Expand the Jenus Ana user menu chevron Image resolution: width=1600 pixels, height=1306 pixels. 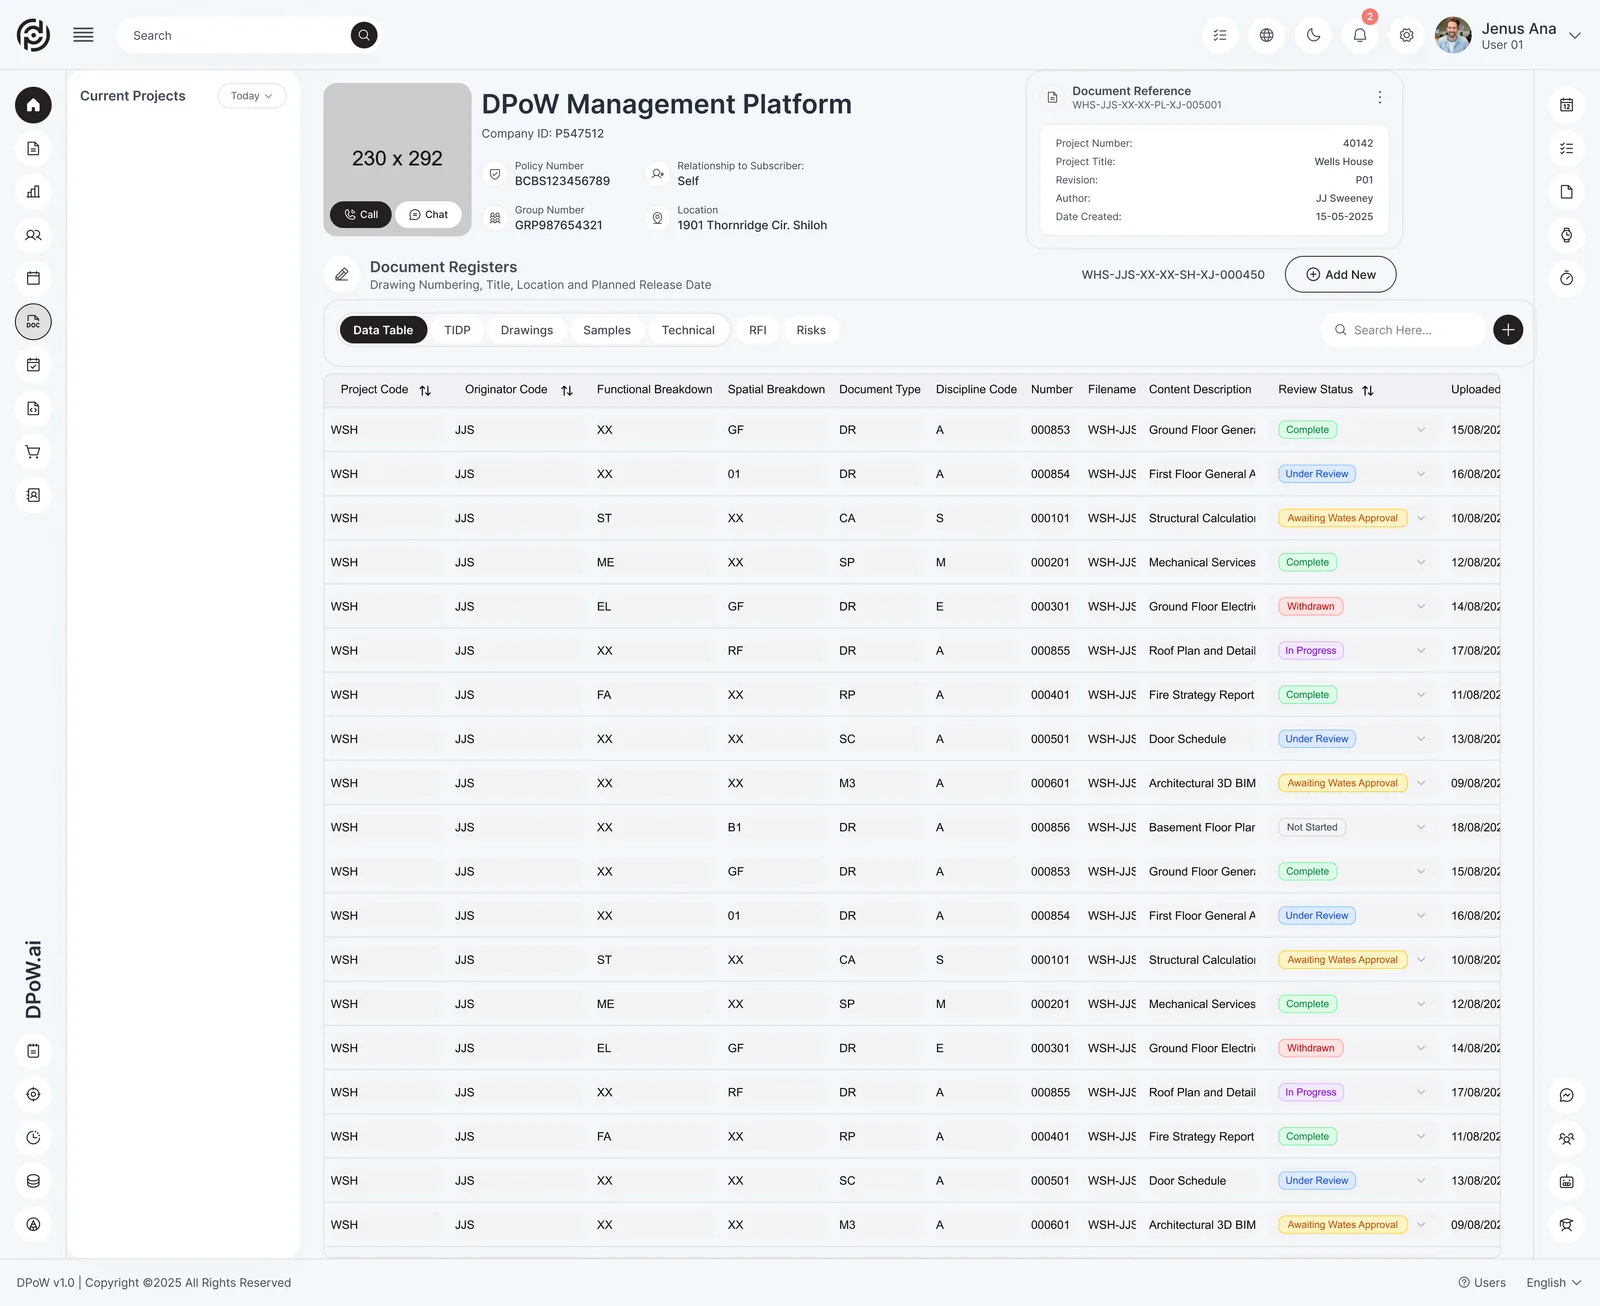point(1575,36)
